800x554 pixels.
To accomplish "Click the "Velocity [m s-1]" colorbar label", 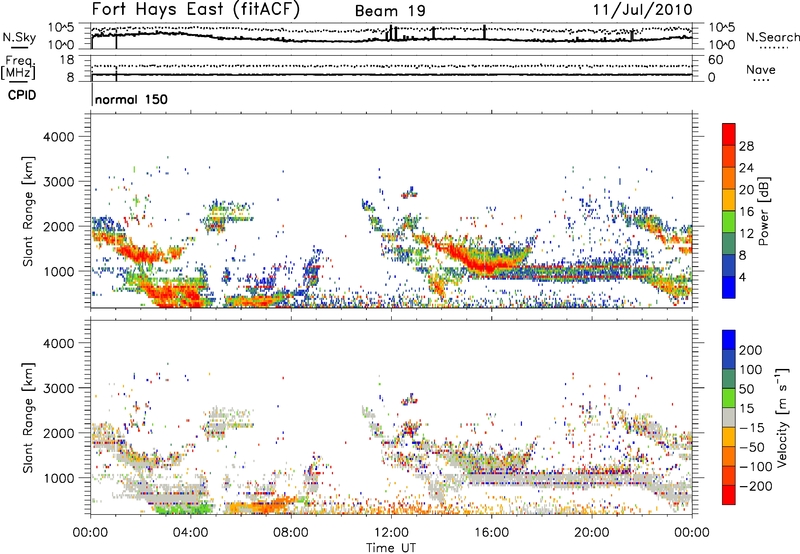I will (783, 417).
